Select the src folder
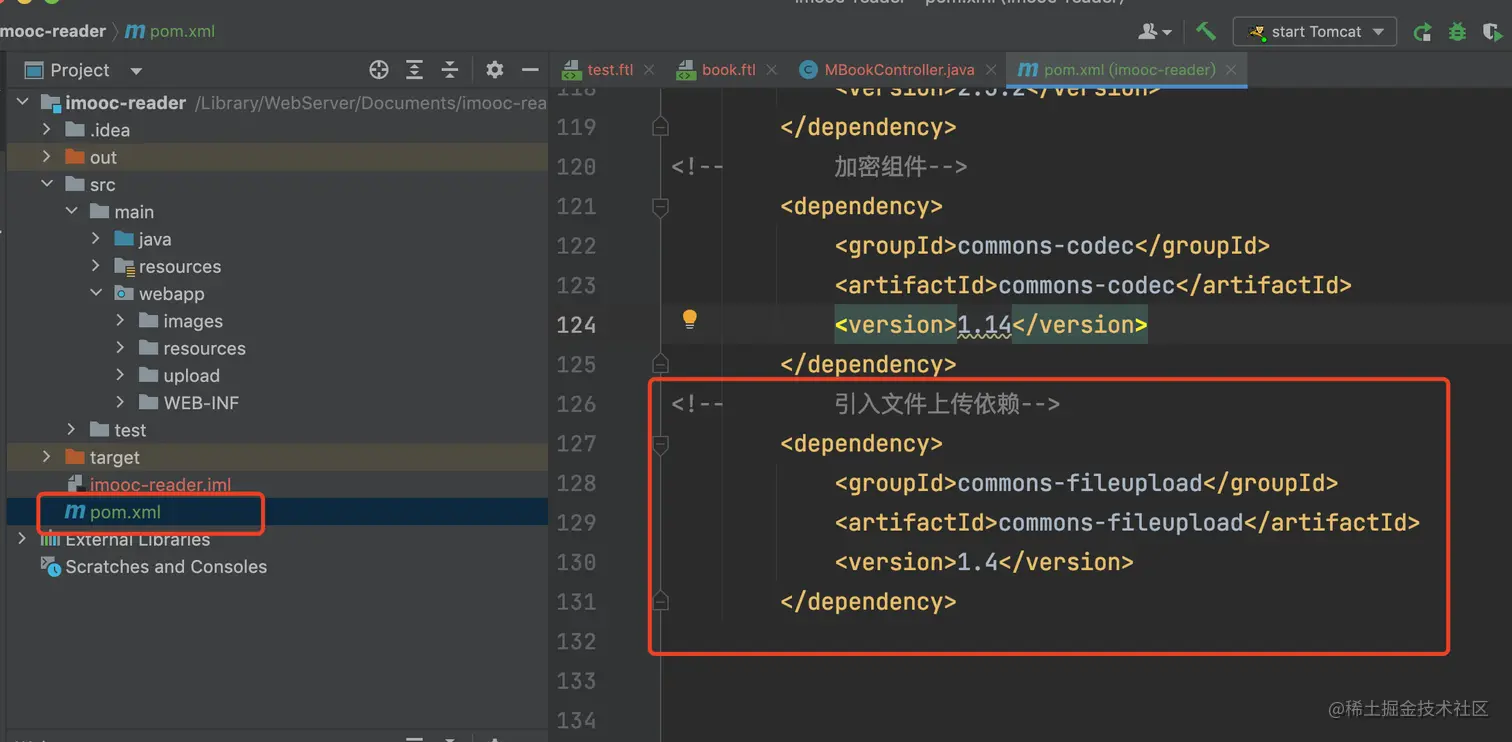1512x742 pixels. point(102,184)
